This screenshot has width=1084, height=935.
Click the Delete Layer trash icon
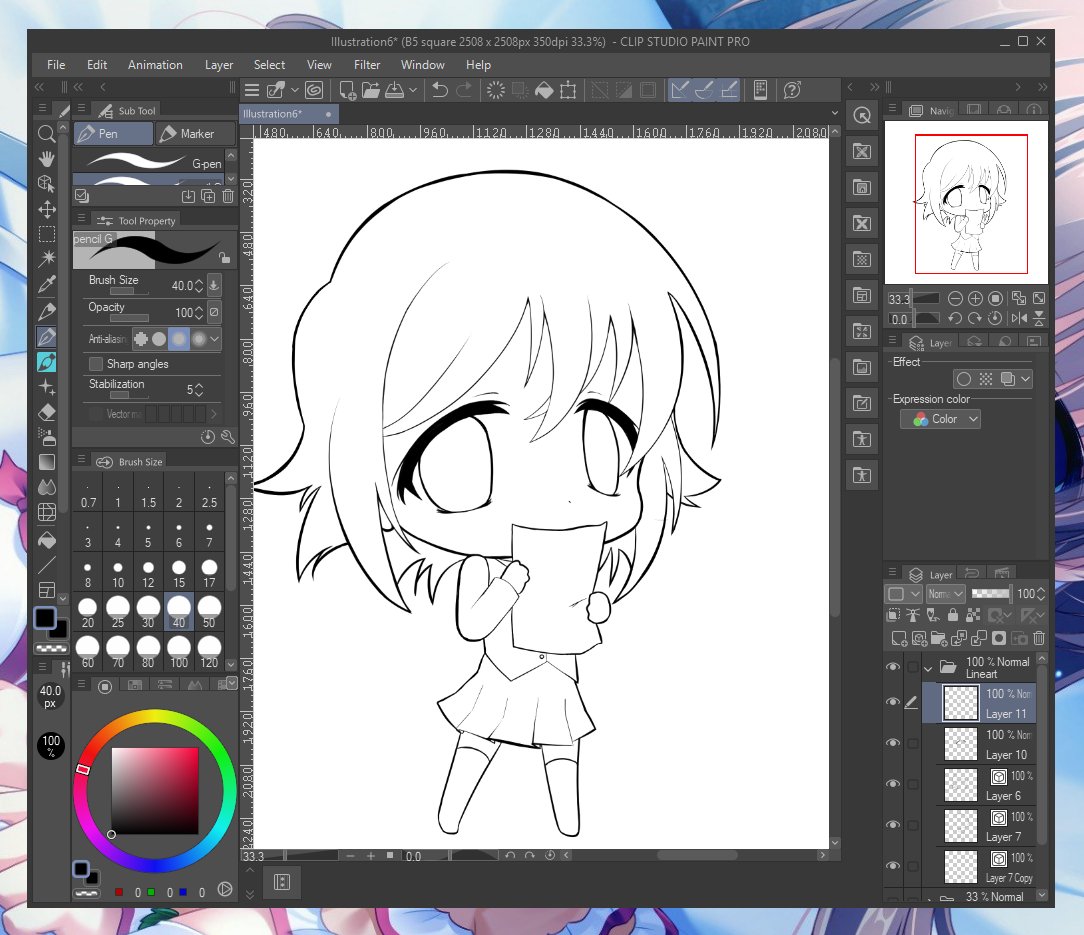[x=1040, y=637]
